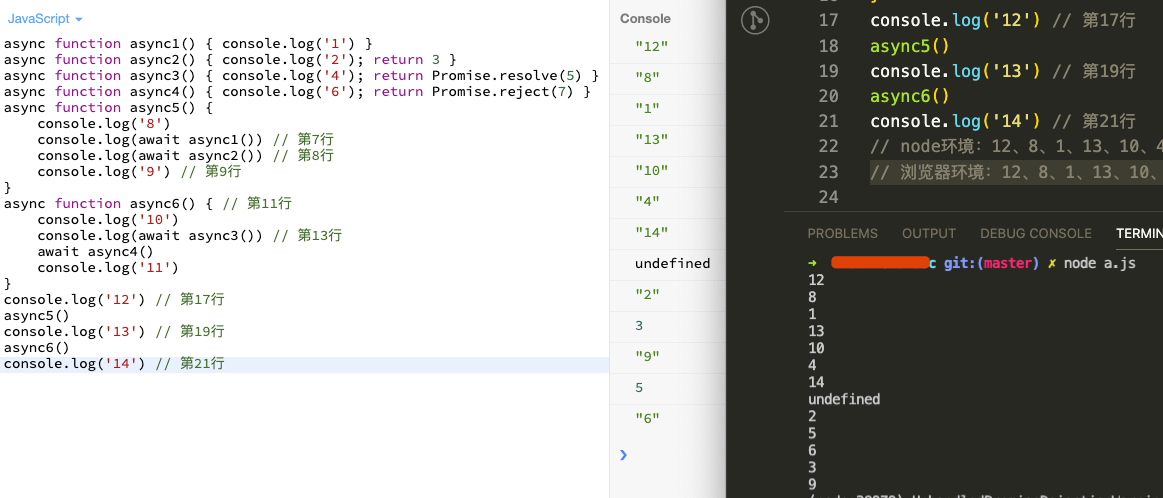Open the DEBUG CONSOLE tab

click(x=1035, y=233)
